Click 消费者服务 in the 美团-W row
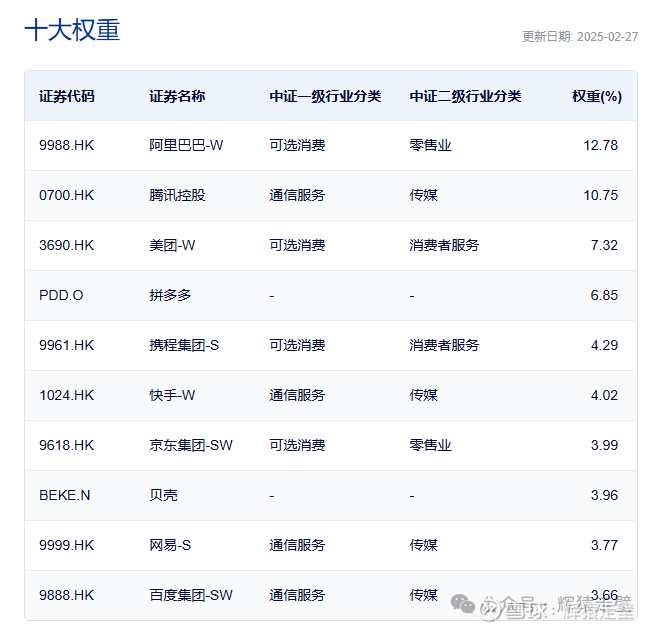The image size is (653, 631). [x=444, y=245]
